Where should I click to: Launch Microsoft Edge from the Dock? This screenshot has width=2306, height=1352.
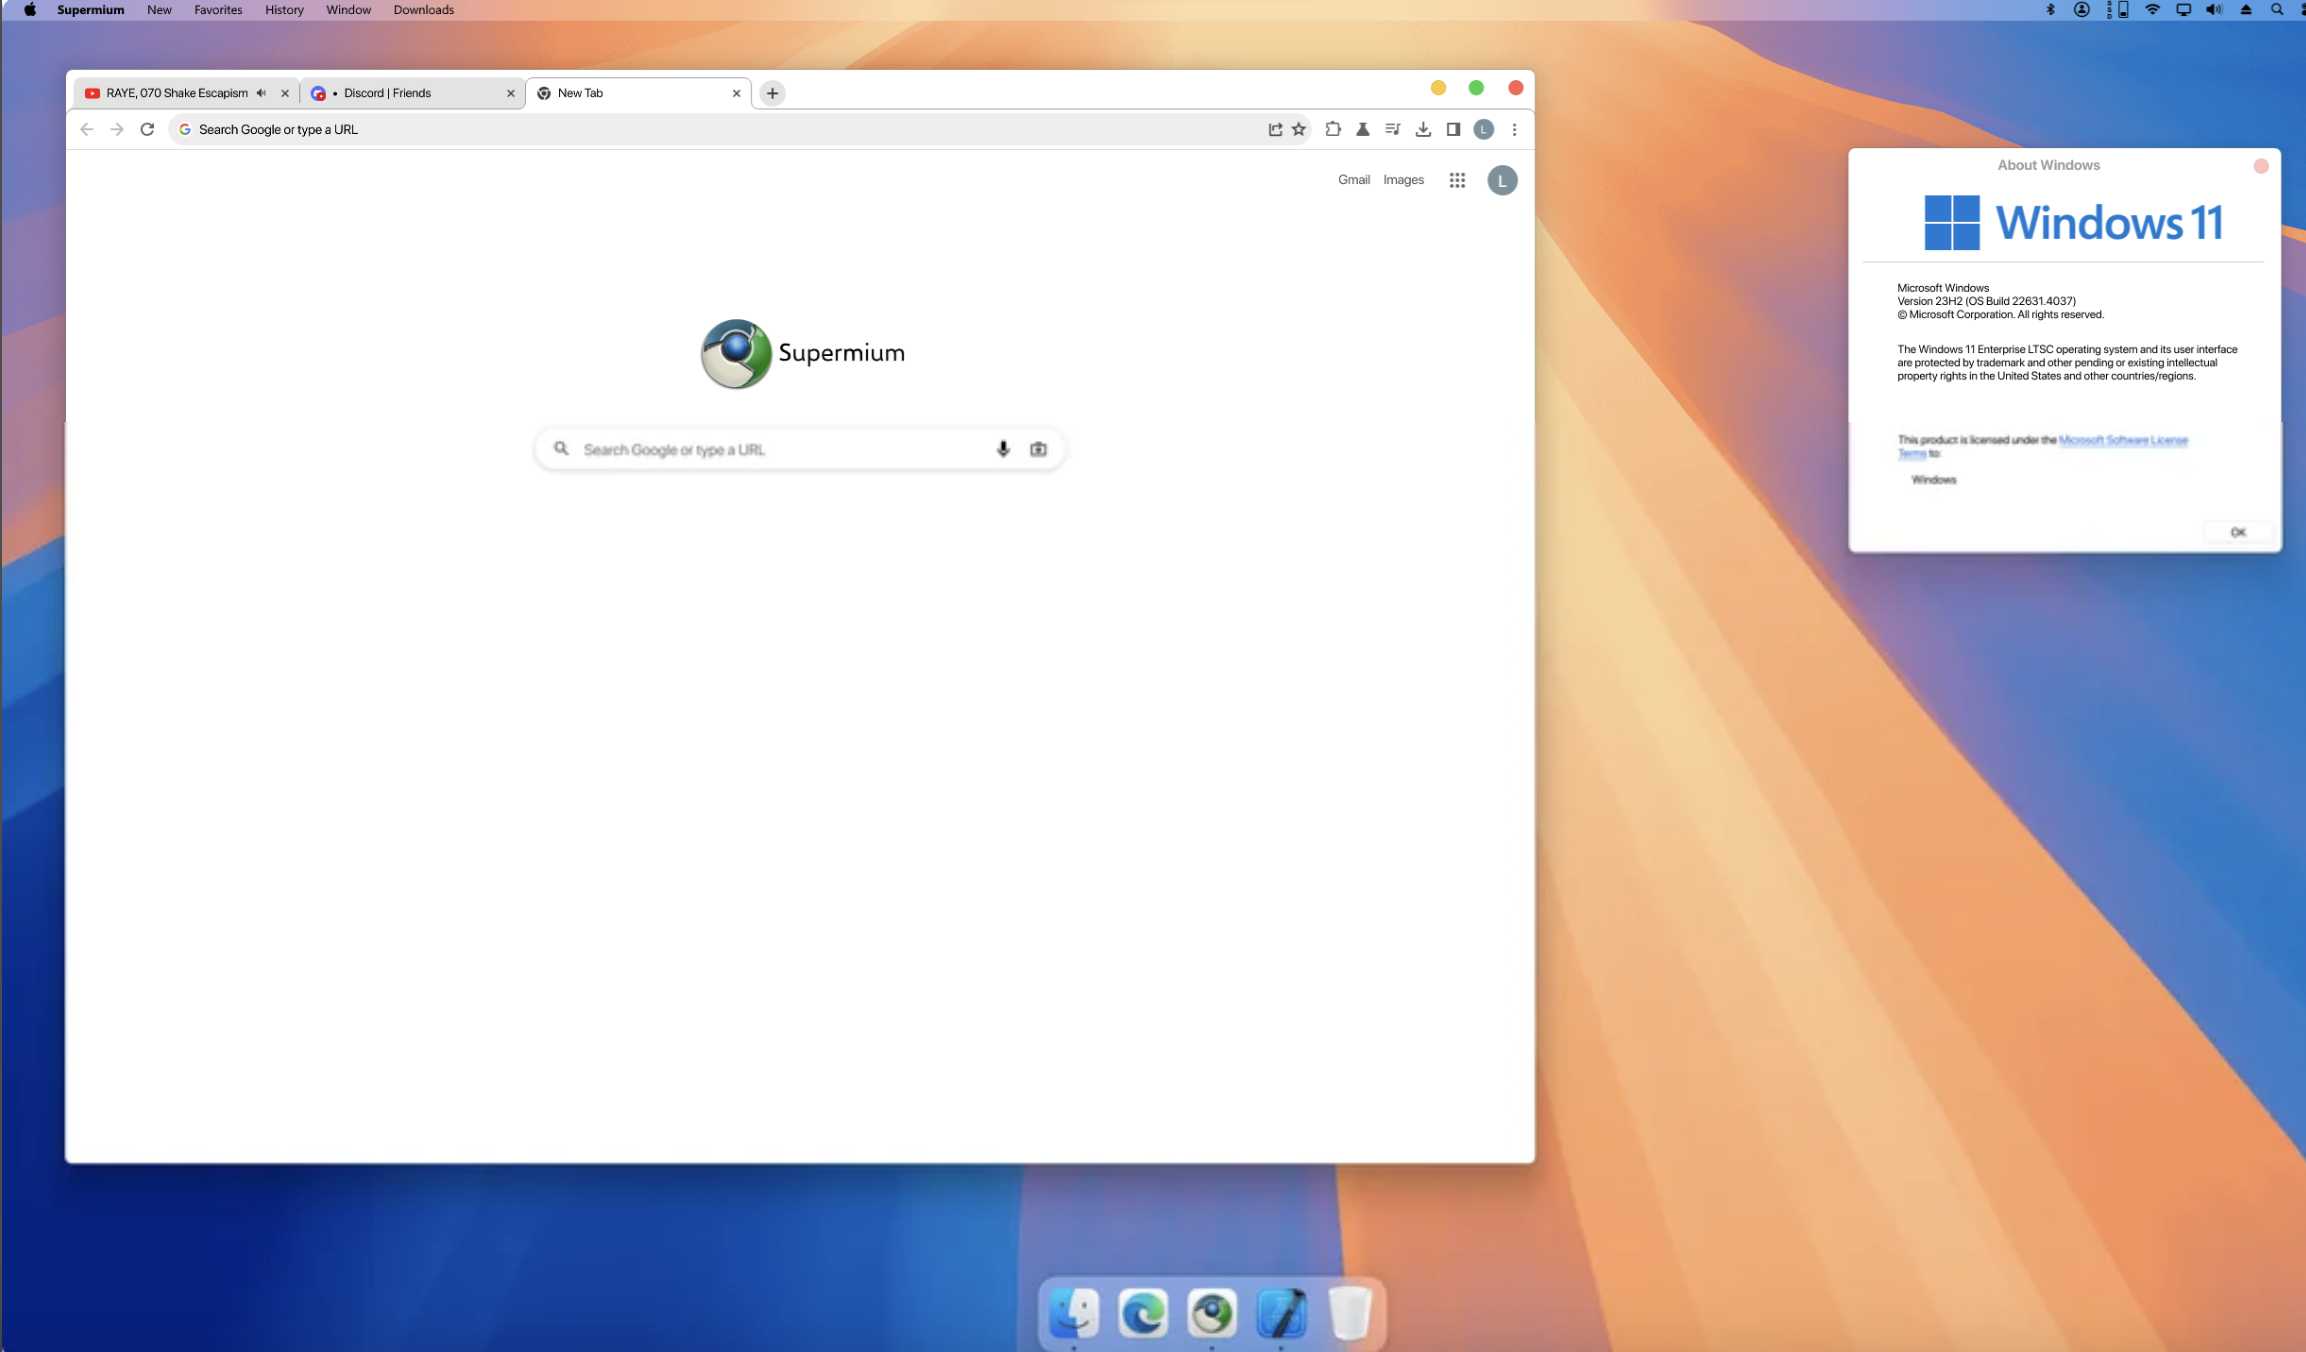click(1143, 1311)
